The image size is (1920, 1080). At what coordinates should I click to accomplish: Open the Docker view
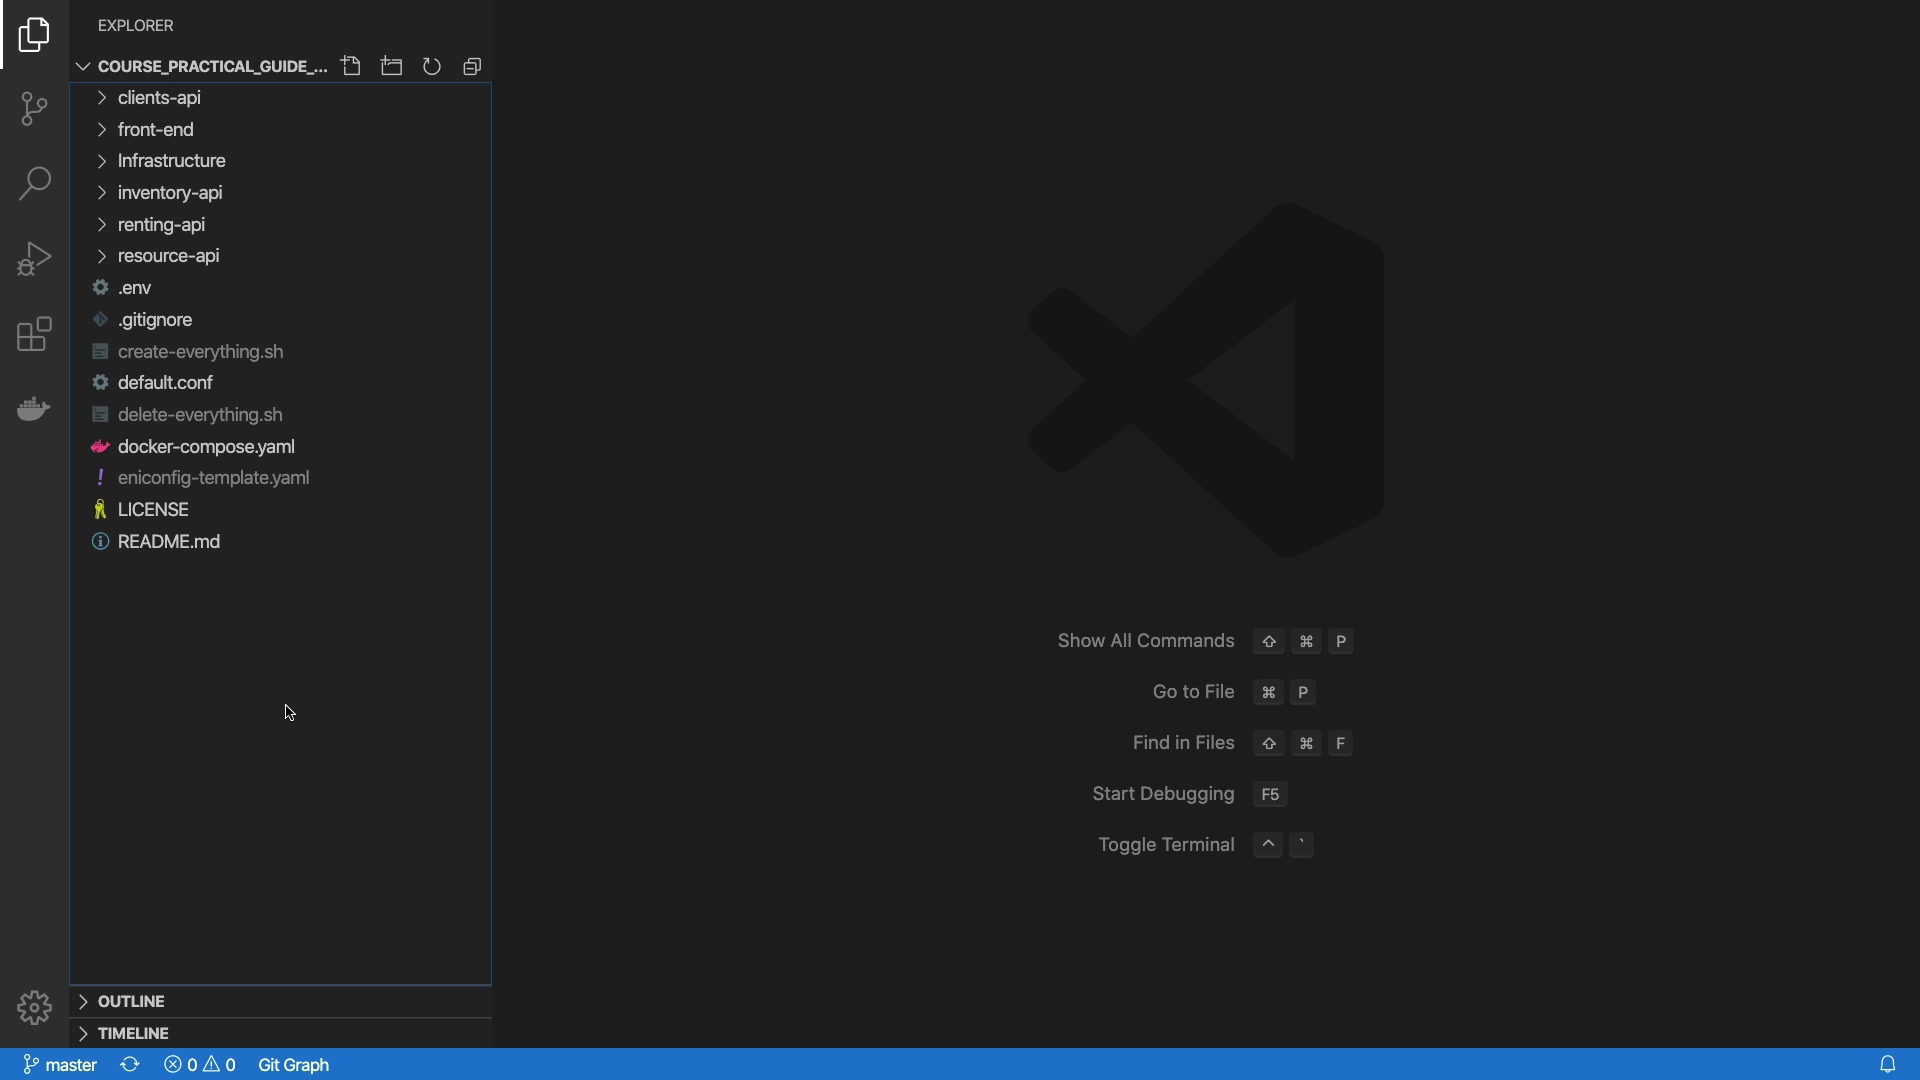coord(34,409)
